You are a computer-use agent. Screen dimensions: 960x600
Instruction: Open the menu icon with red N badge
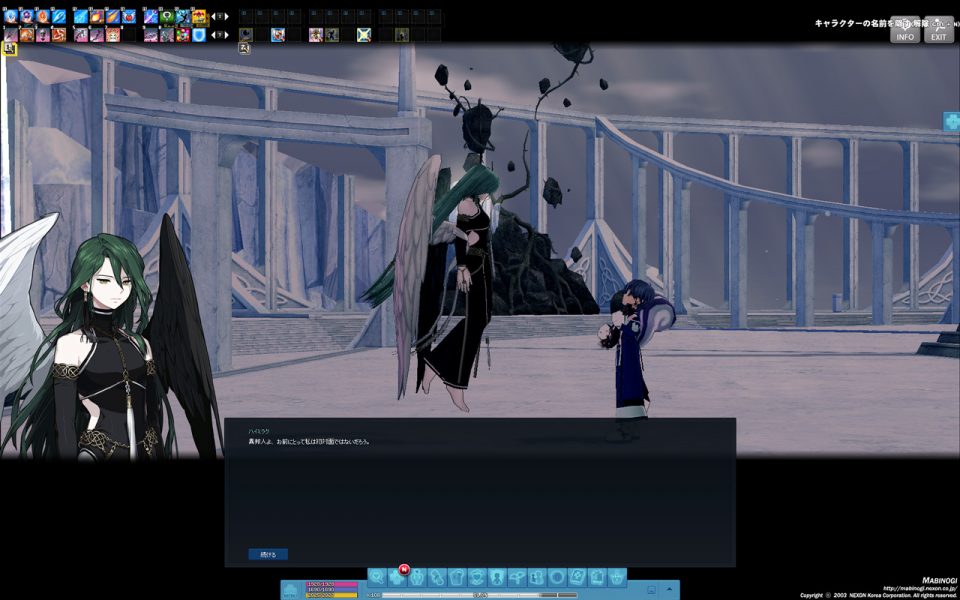[397, 577]
